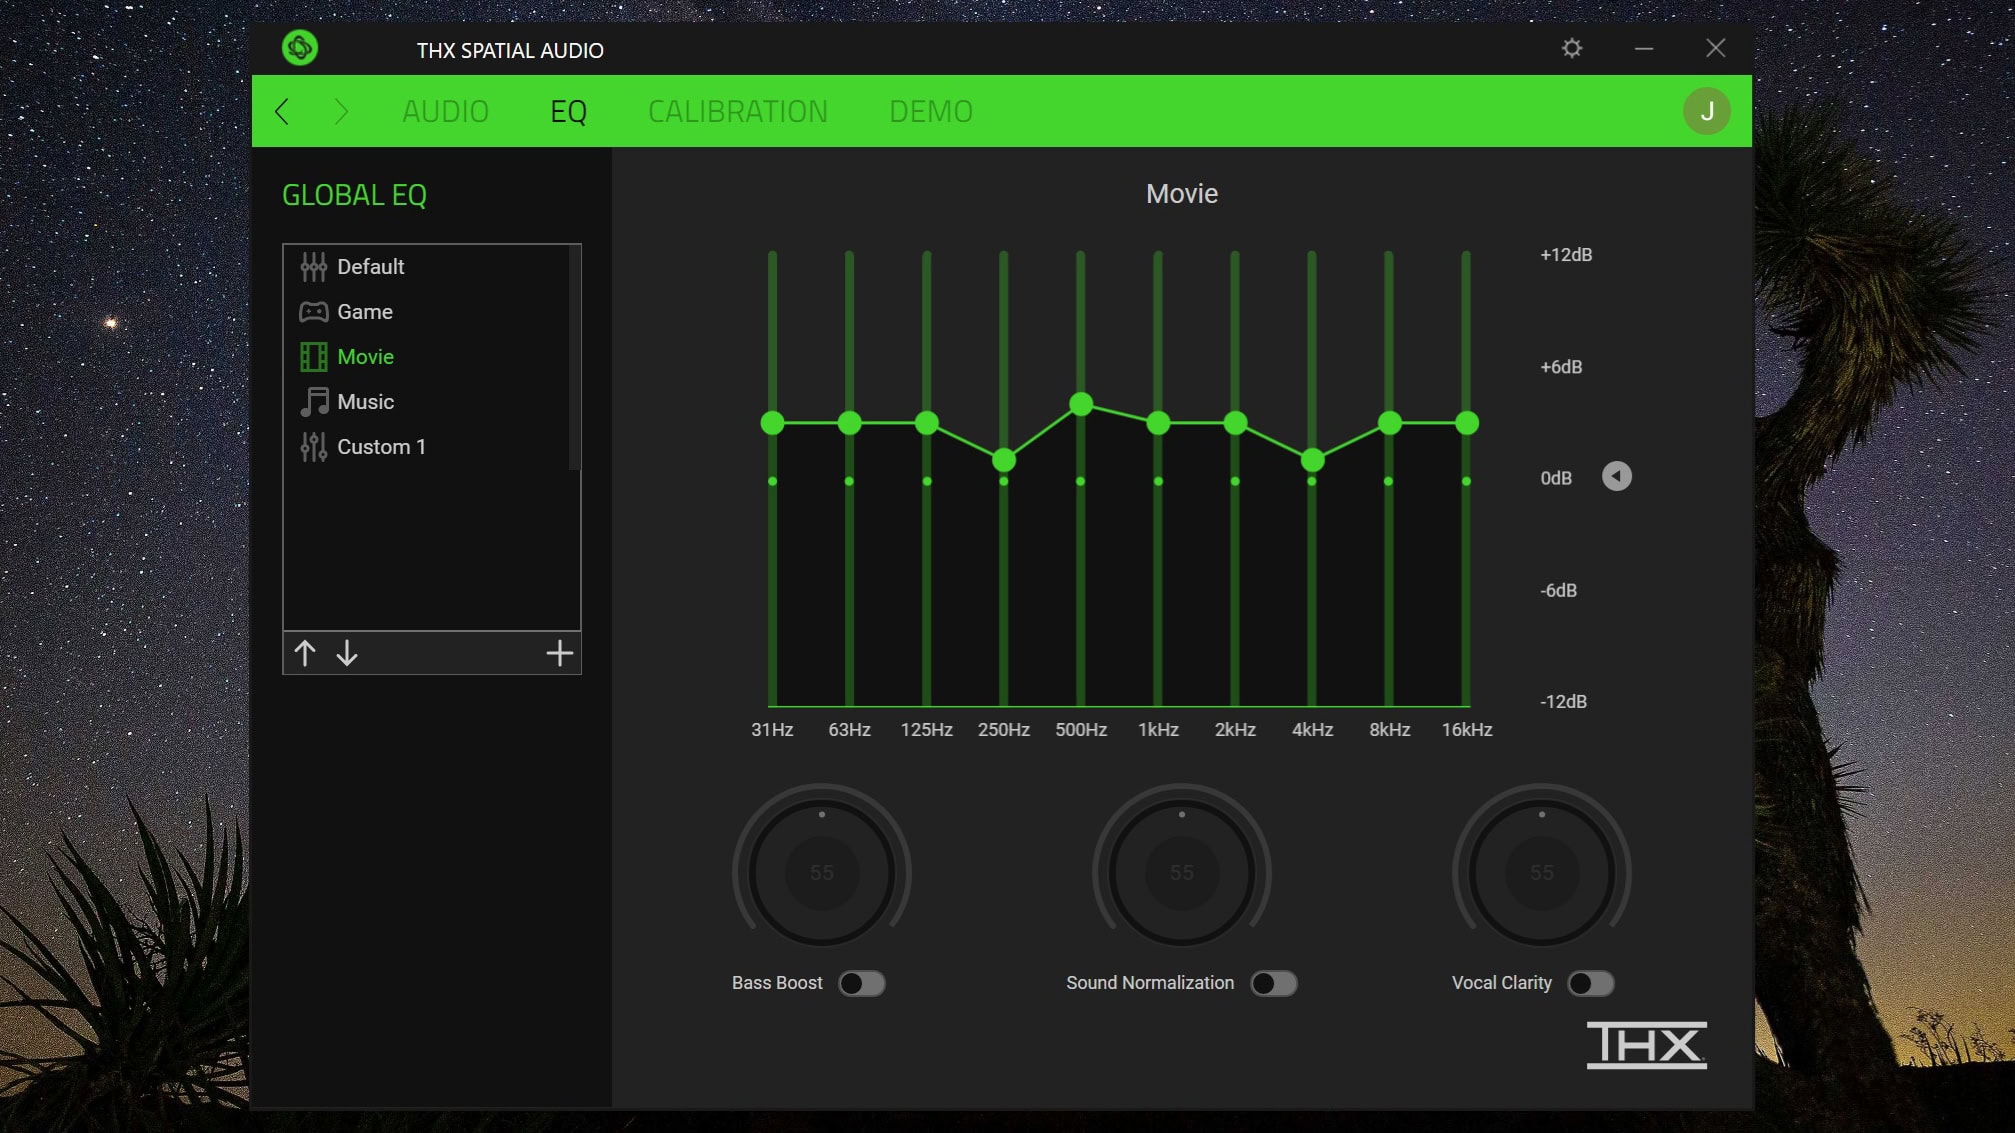Click the Bass Boost level knob
The width and height of the screenshot is (2015, 1133).
click(x=822, y=872)
